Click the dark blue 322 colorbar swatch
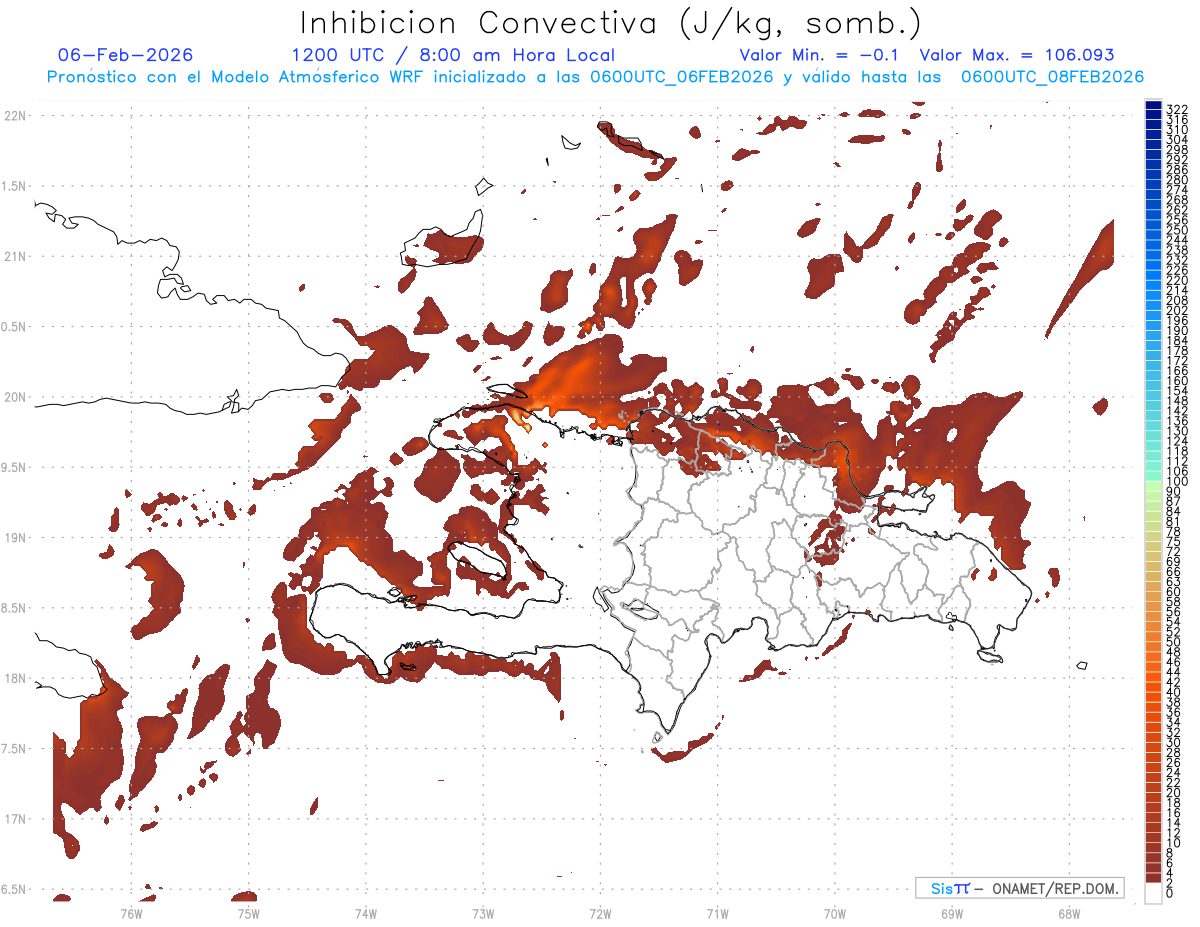 (1153, 106)
